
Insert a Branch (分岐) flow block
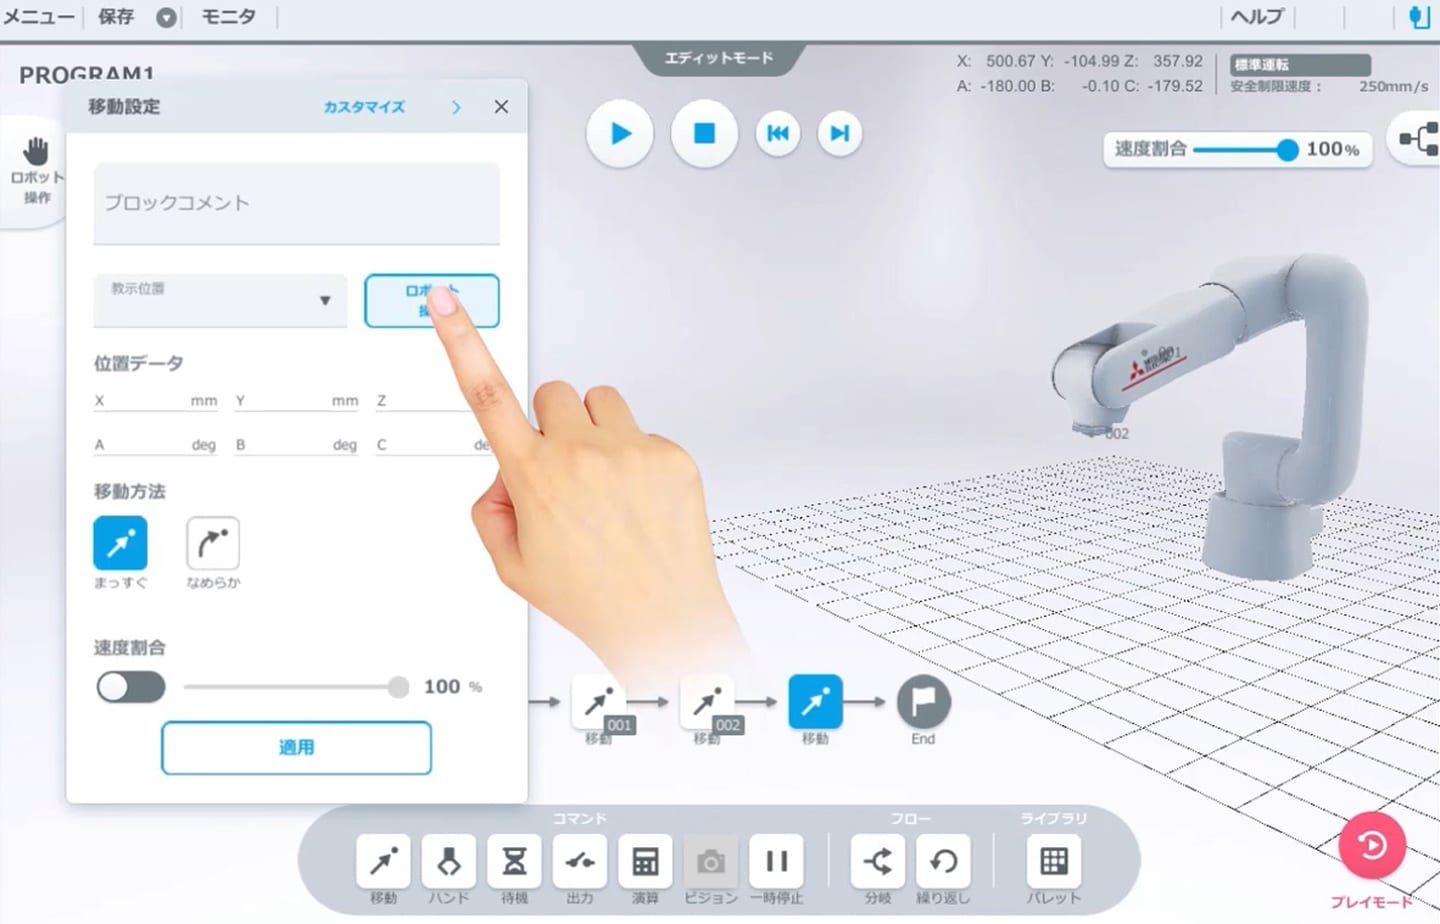point(877,861)
